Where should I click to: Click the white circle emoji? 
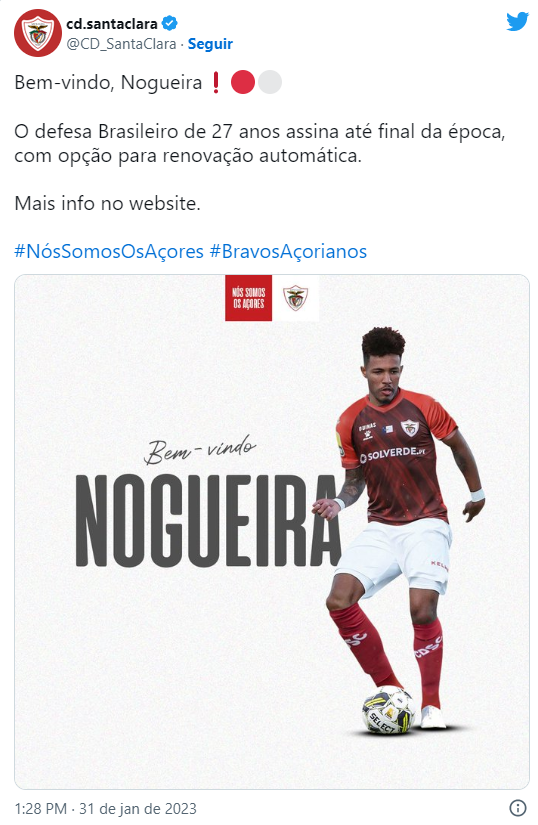[270, 83]
